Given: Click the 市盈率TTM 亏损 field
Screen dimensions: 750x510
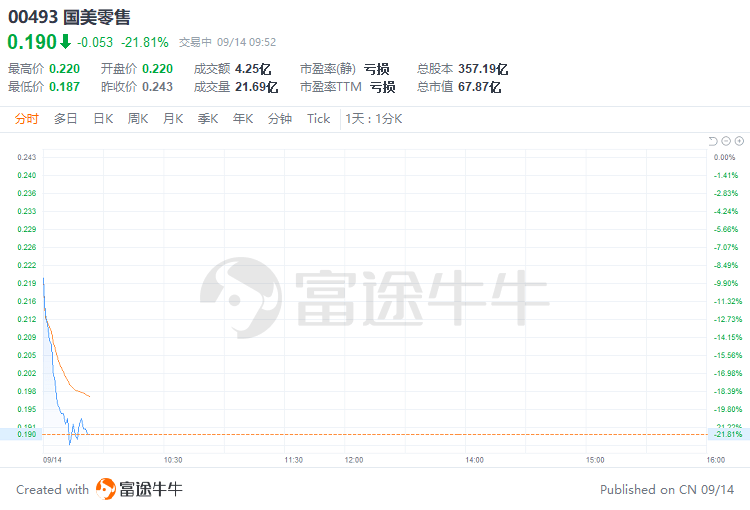Looking at the screenshot, I should point(348,87).
